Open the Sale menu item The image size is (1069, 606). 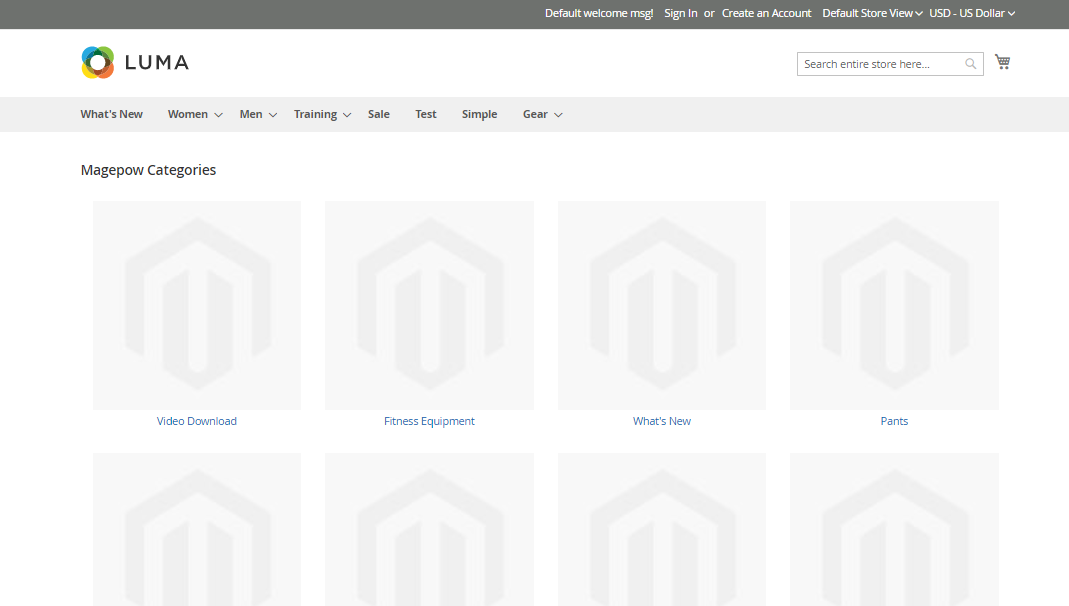(x=379, y=114)
